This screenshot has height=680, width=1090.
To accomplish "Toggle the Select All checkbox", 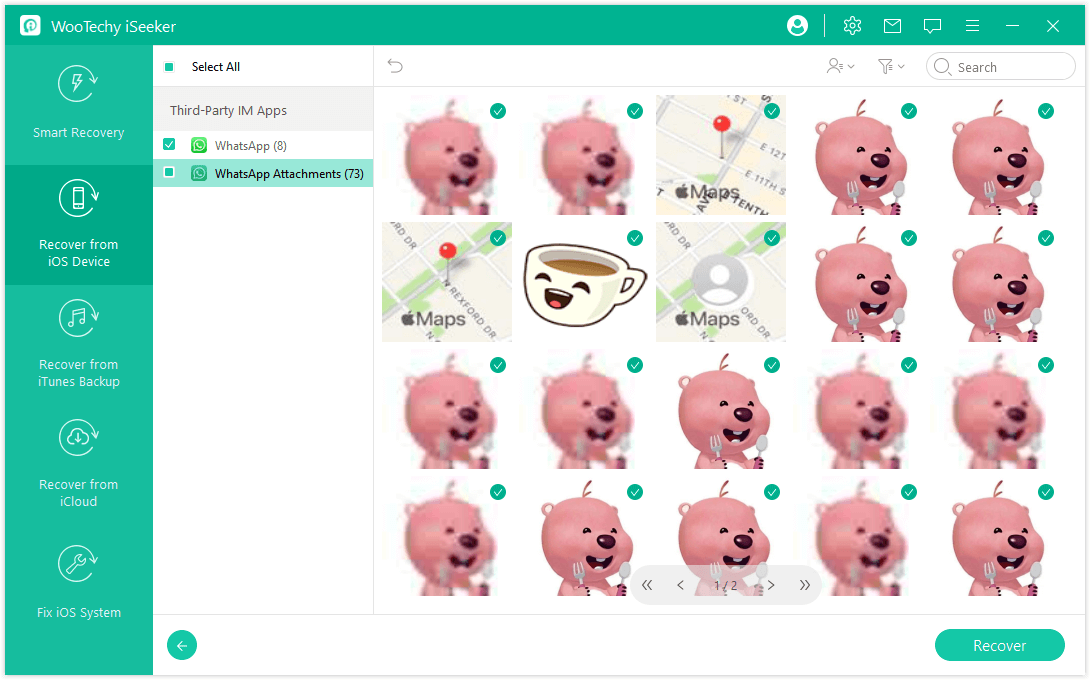I will tap(169, 67).
